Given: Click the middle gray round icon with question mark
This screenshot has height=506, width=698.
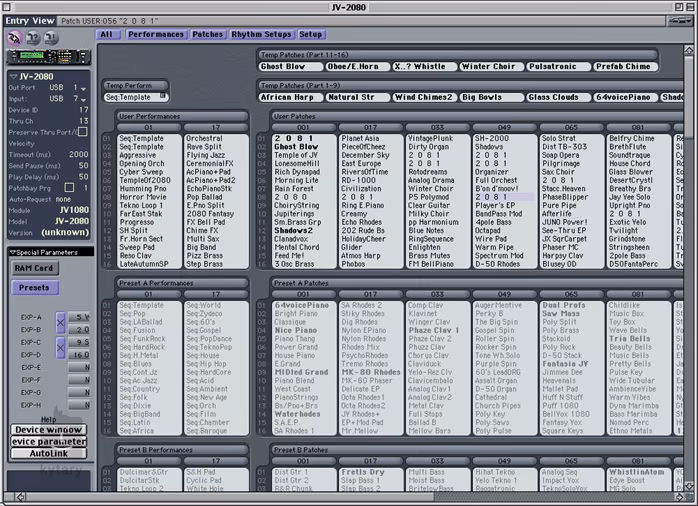Looking at the screenshot, I should coord(32,38).
